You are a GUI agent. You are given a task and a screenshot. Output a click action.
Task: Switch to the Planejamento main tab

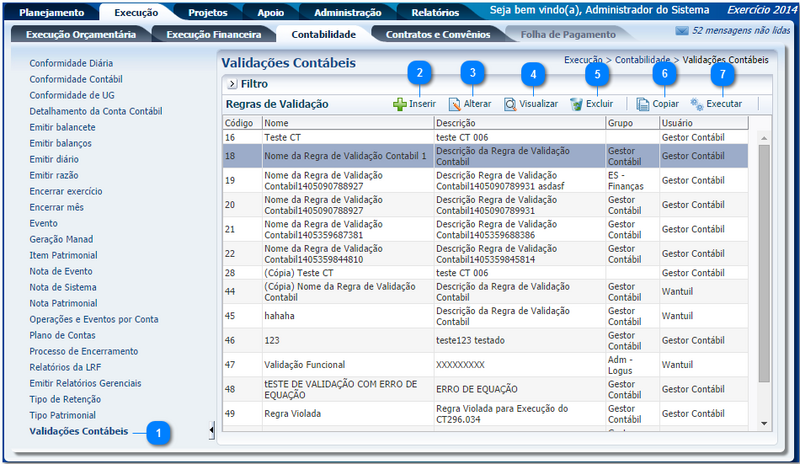coord(52,13)
